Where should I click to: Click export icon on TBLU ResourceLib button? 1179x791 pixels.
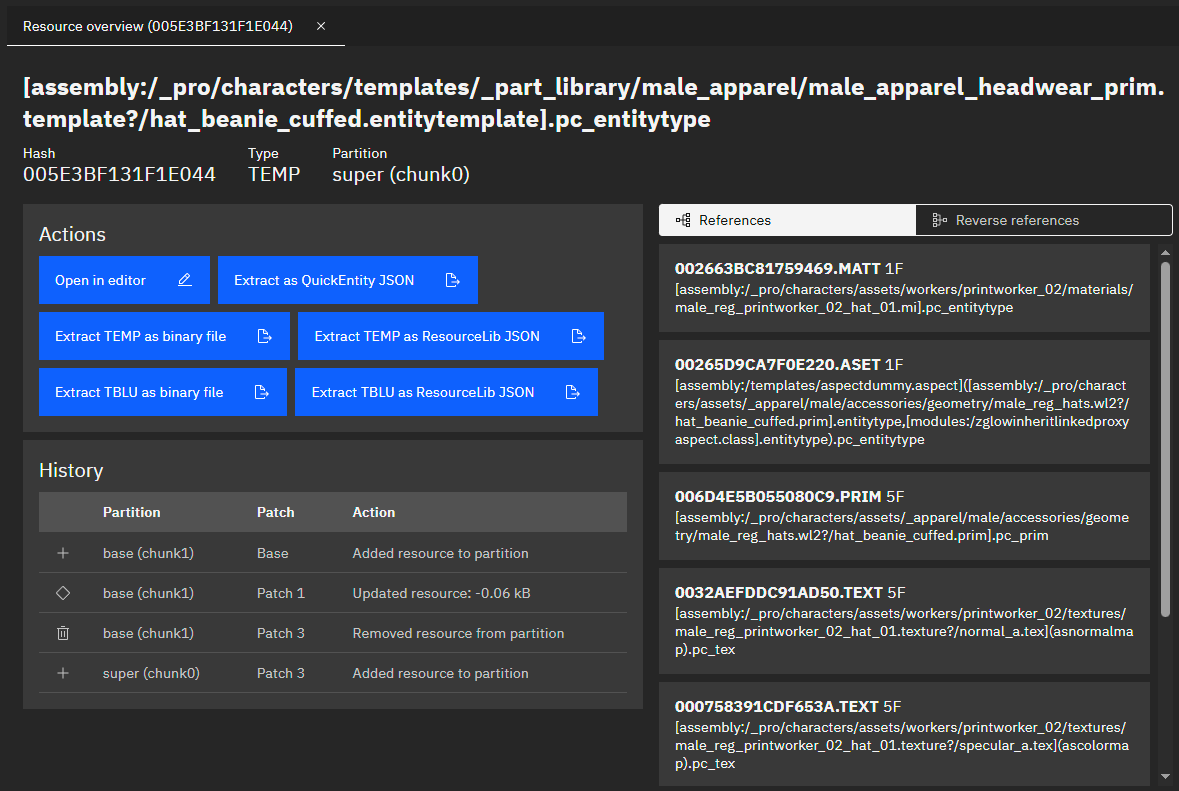tap(573, 392)
